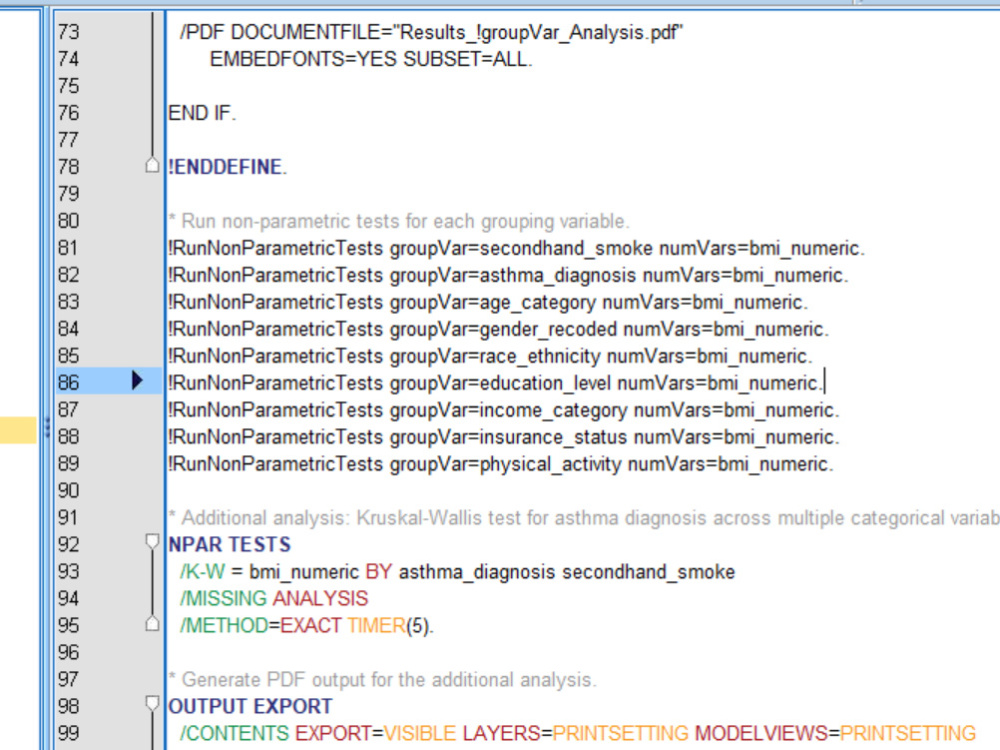The height and width of the screenshot is (750, 1000).
Task: Place cursor in gender_recoded macro call line
Action: (499, 329)
